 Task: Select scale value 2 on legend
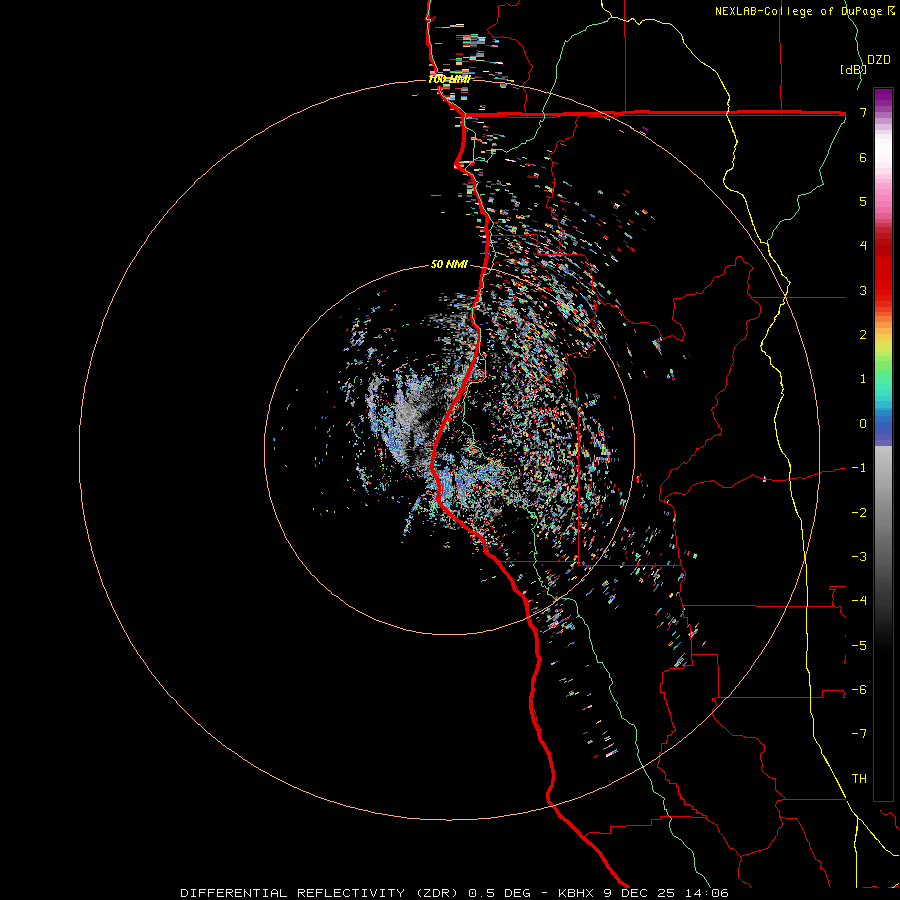tap(863, 335)
